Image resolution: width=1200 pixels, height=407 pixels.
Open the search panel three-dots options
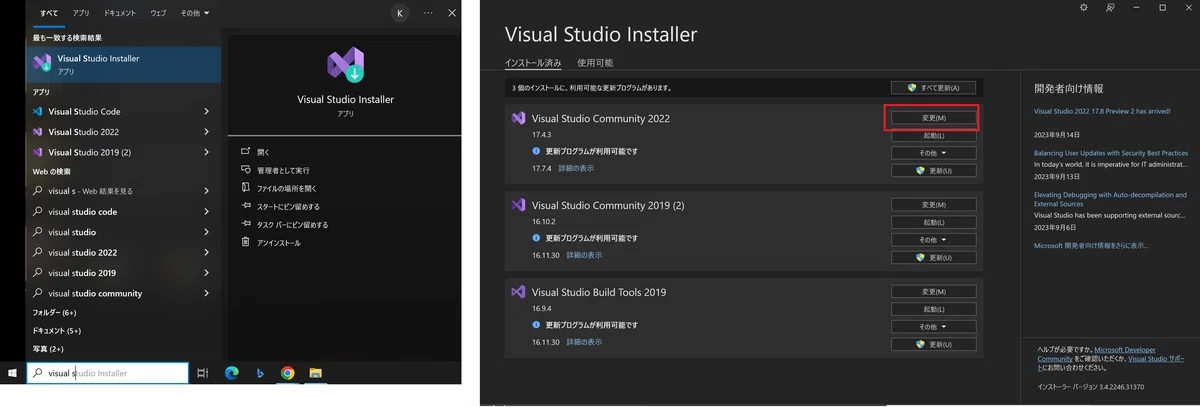[429, 13]
